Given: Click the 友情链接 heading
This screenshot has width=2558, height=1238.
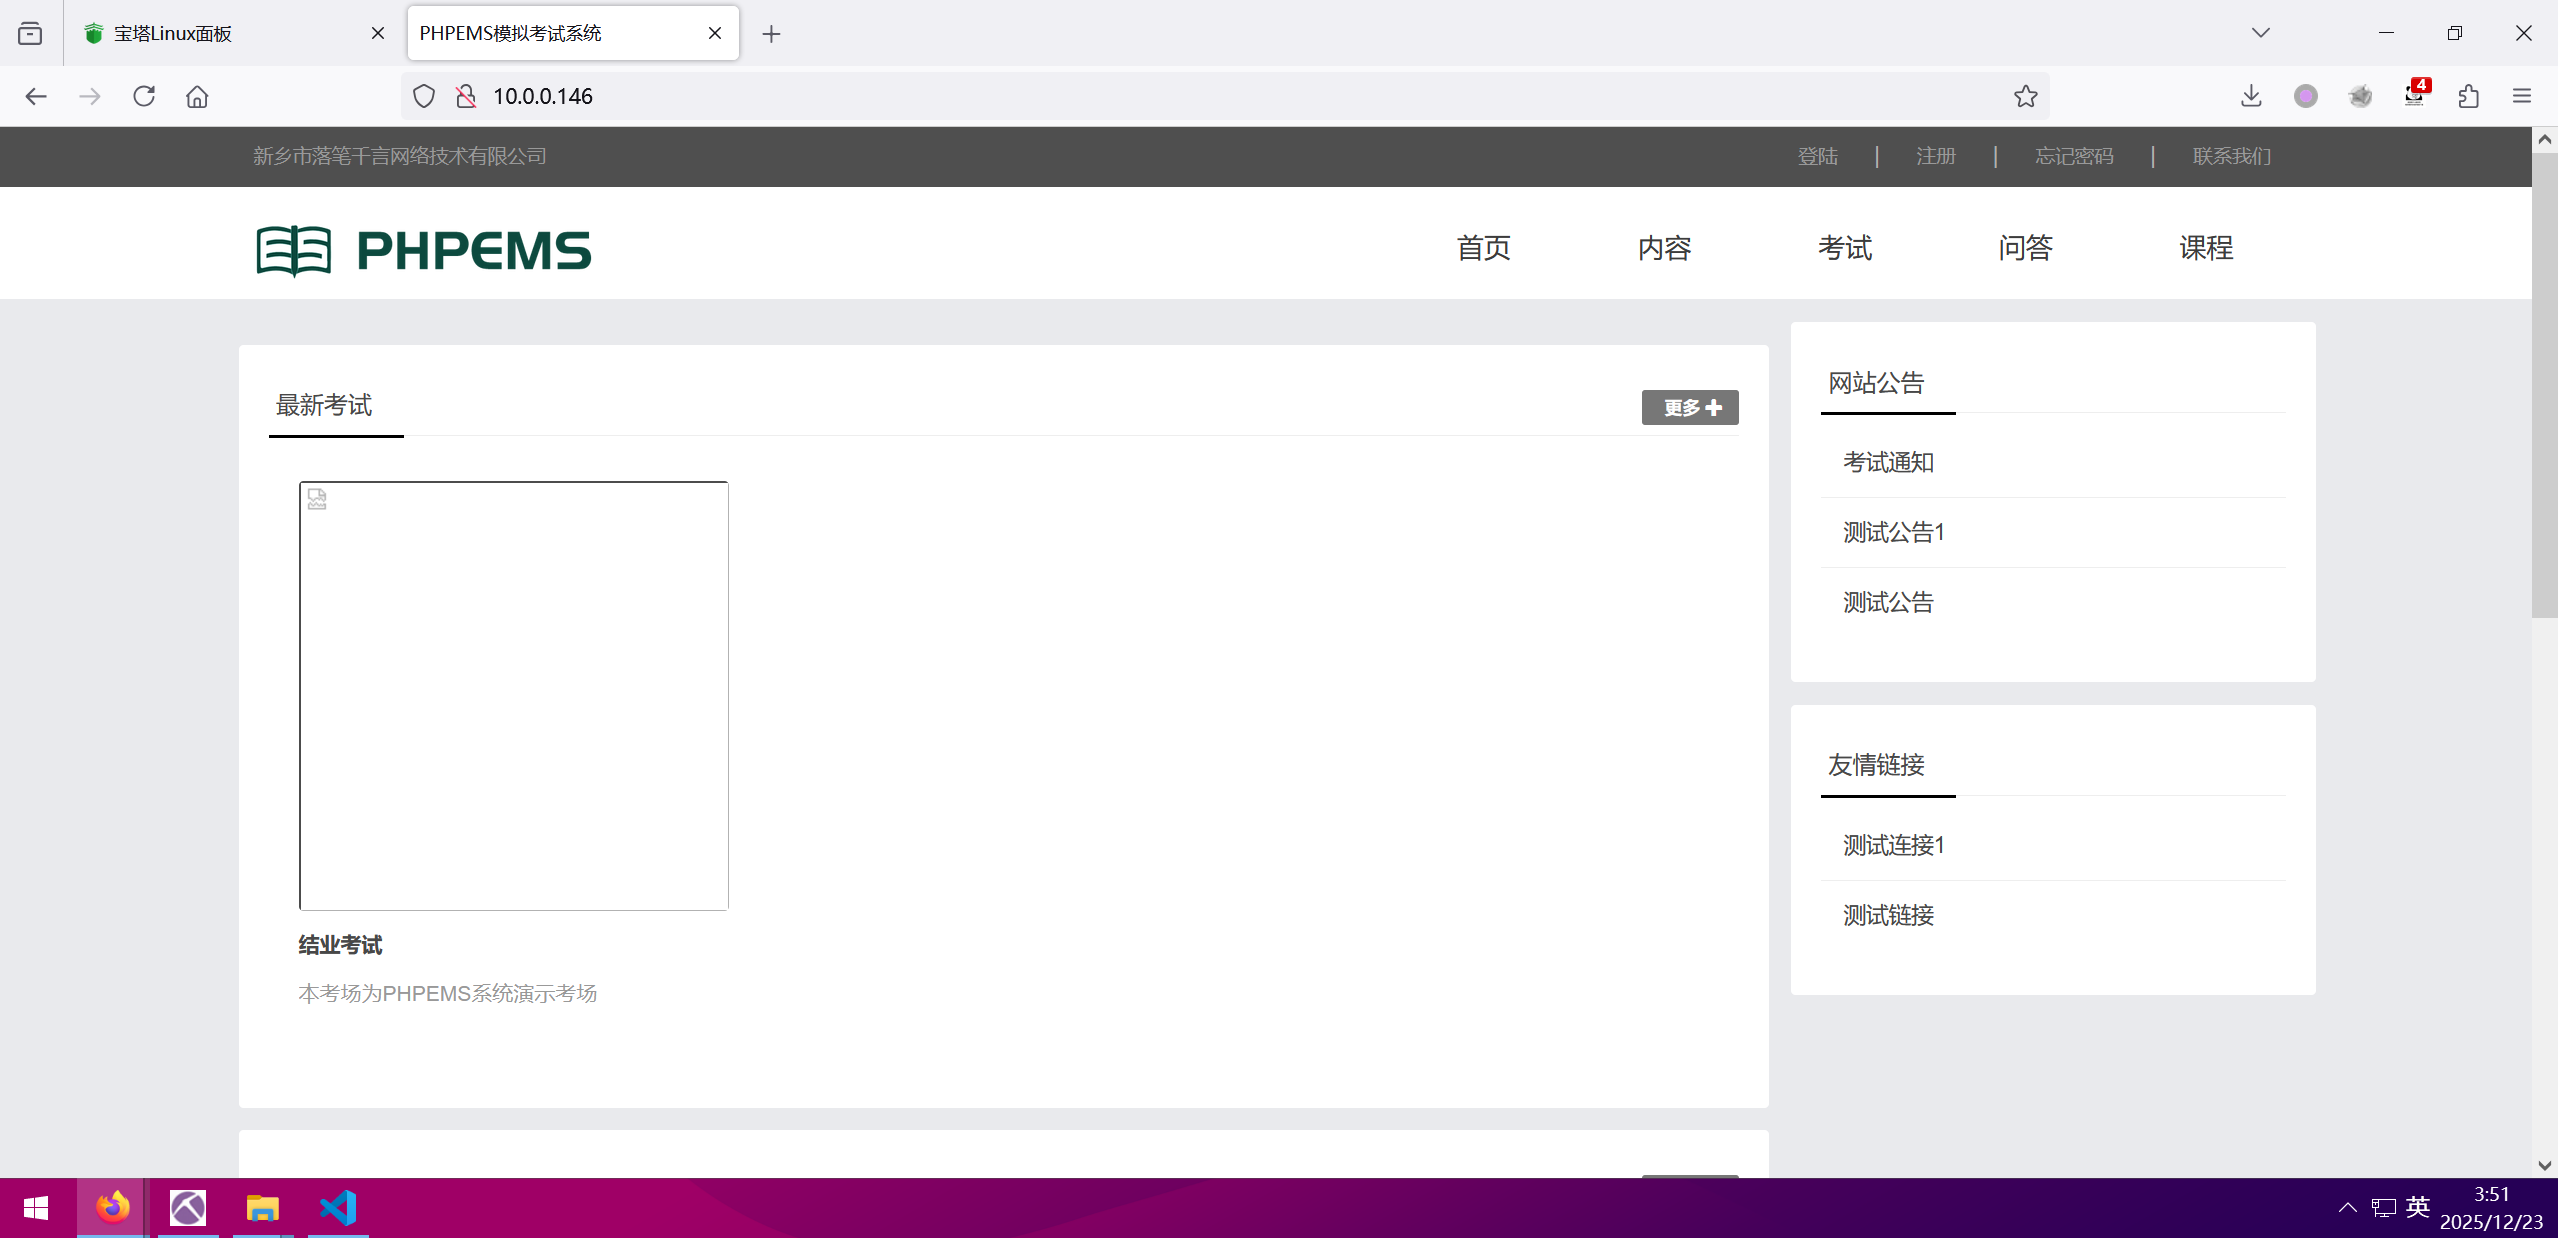Looking at the screenshot, I should (1876, 765).
